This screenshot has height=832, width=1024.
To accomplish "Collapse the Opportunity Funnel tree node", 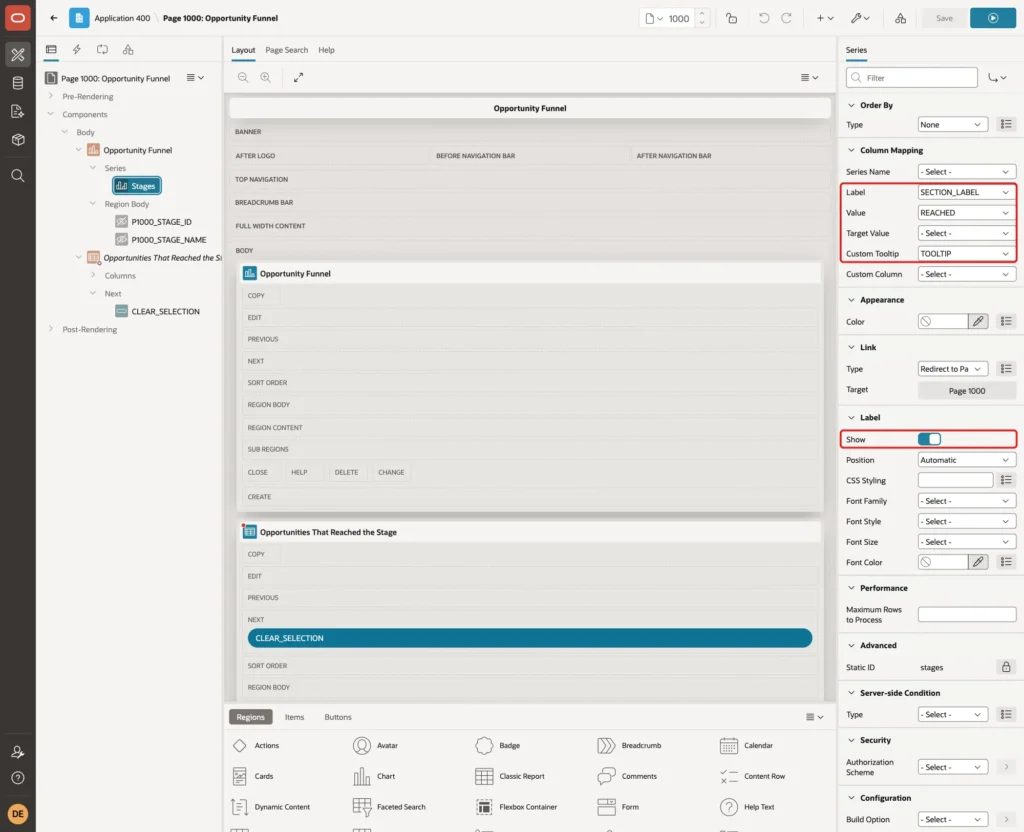I will [78, 150].
